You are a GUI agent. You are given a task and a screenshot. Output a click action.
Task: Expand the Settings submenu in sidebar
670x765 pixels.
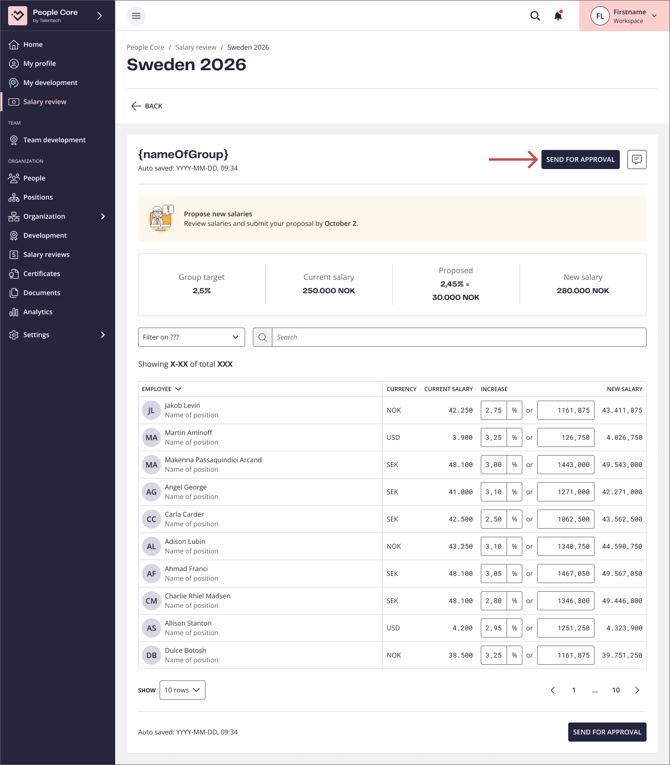[x=102, y=335]
